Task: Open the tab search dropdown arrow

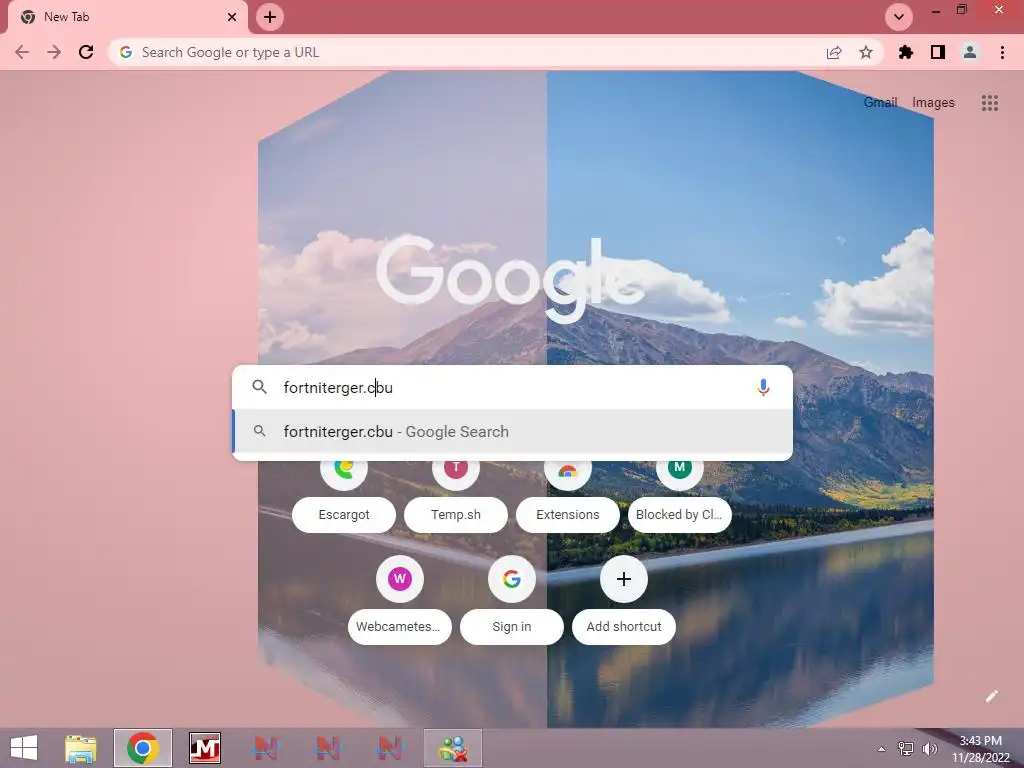Action: click(x=899, y=17)
